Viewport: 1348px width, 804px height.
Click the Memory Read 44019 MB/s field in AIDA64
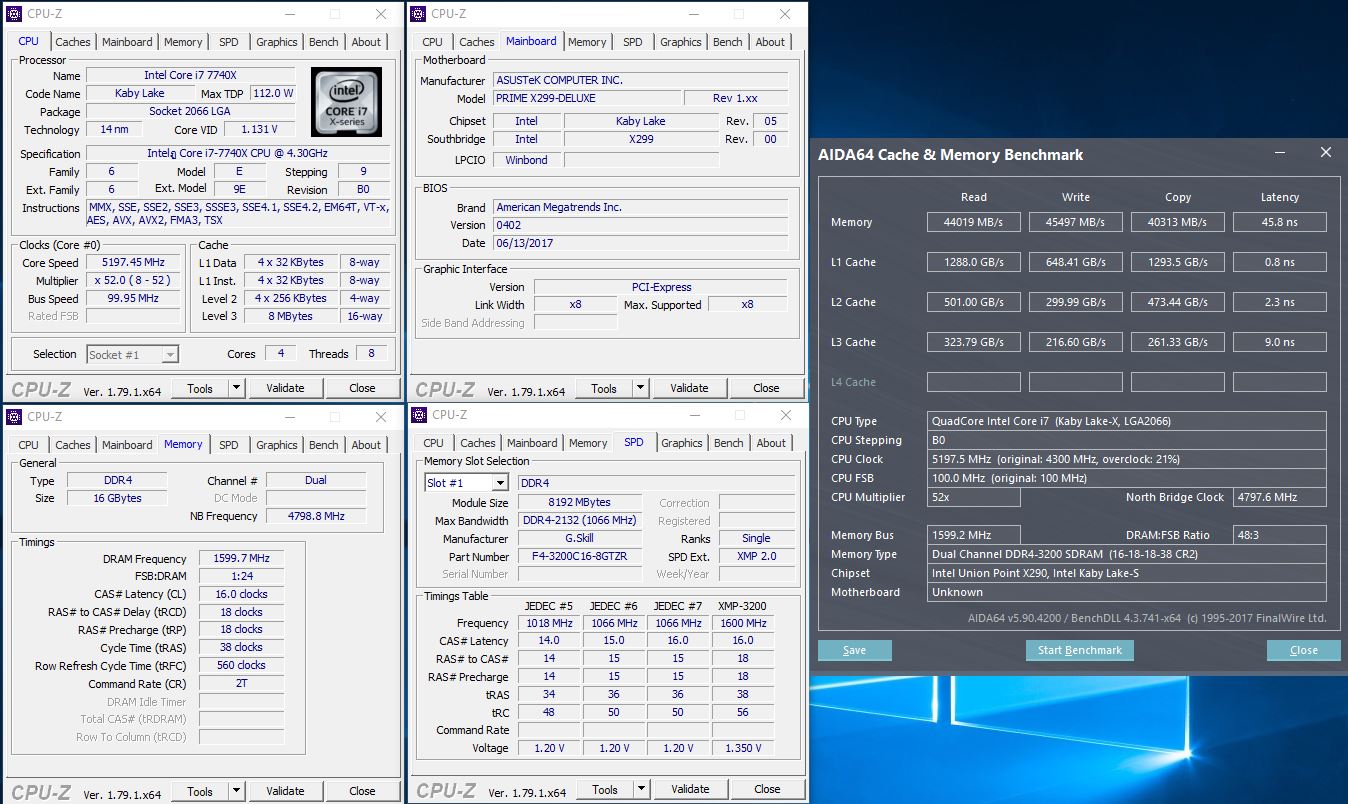pos(974,222)
